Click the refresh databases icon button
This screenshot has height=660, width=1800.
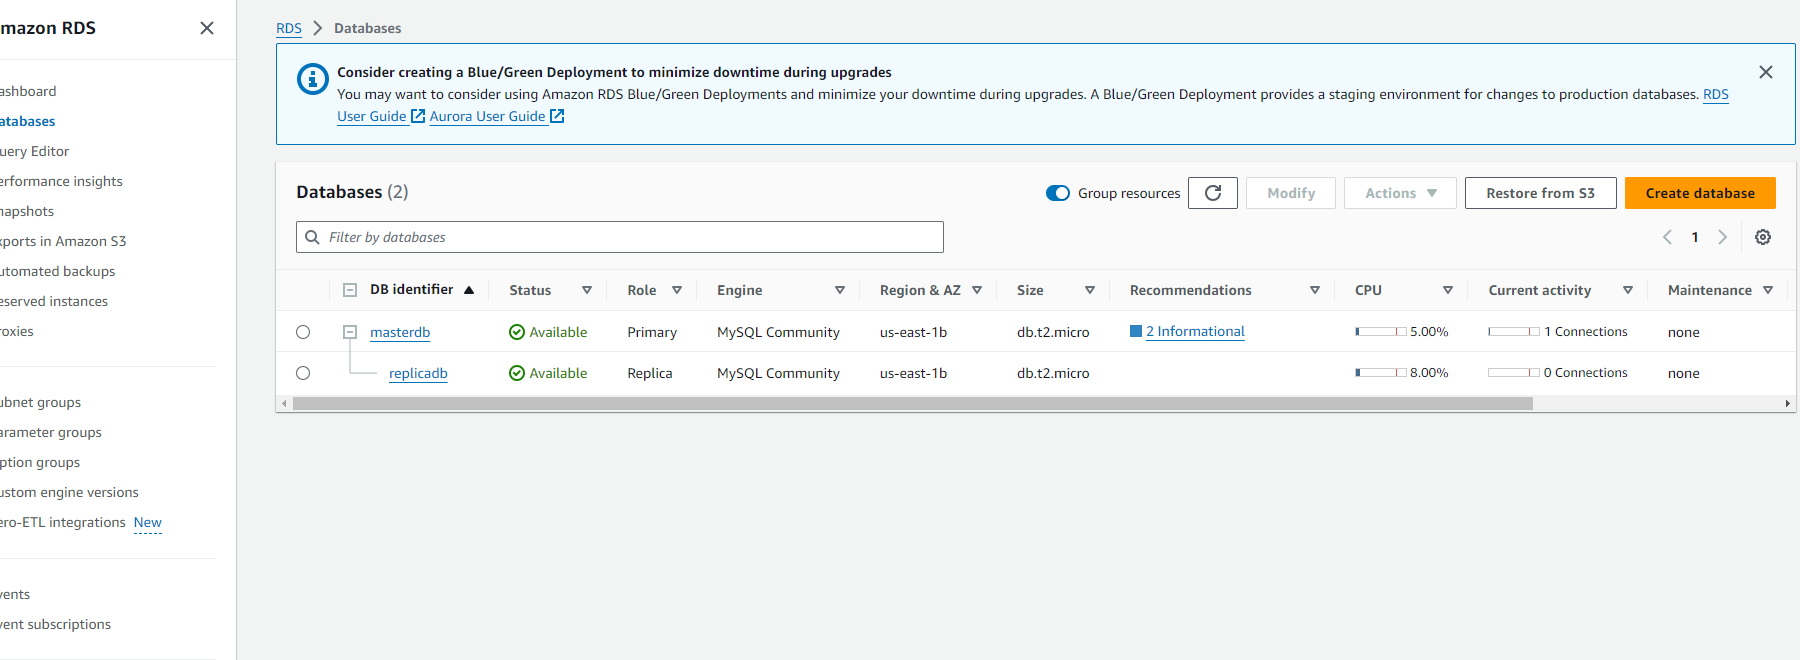1212,193
